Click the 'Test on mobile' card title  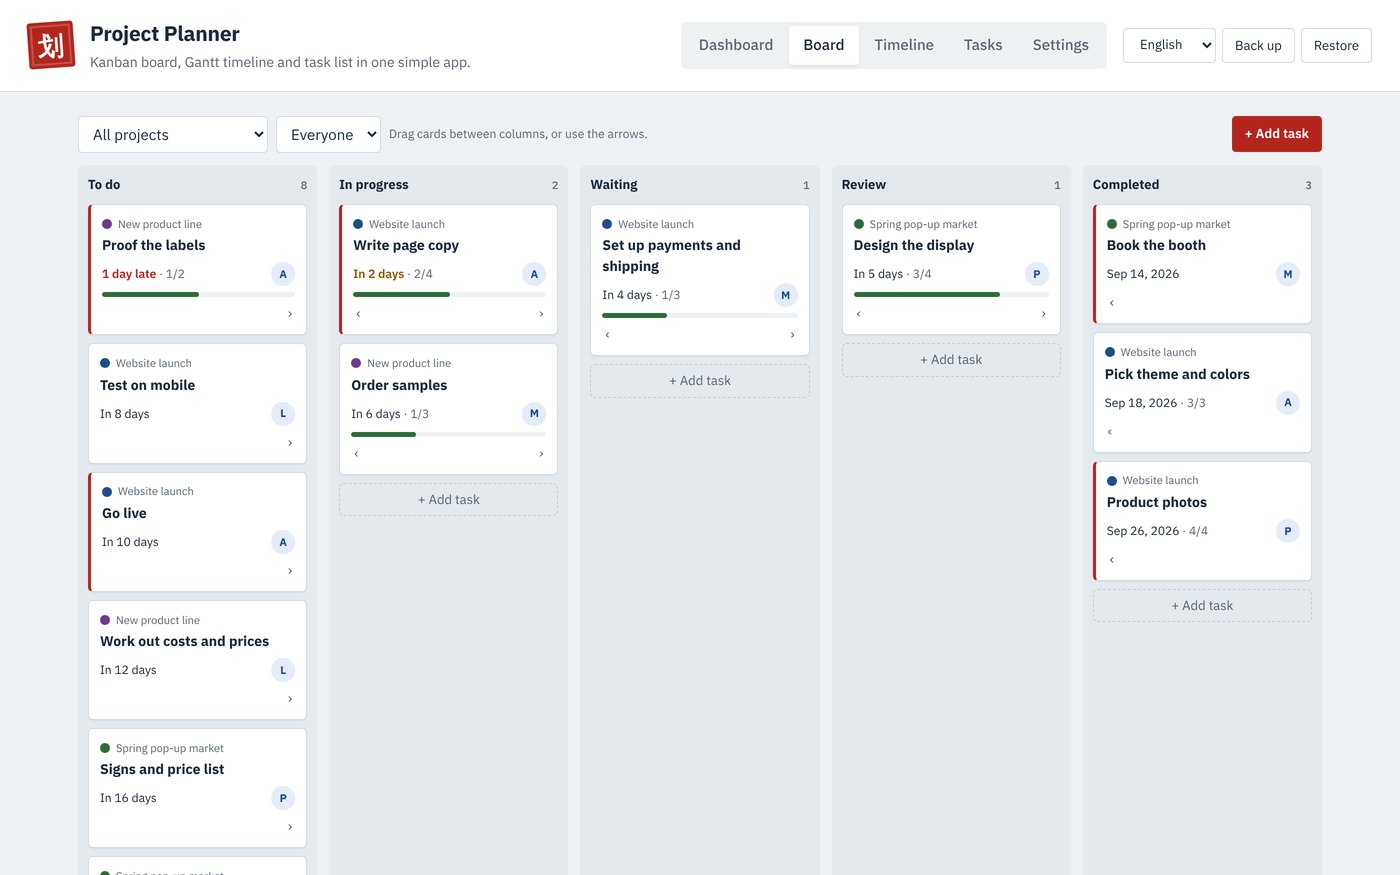tap(148, 385)
